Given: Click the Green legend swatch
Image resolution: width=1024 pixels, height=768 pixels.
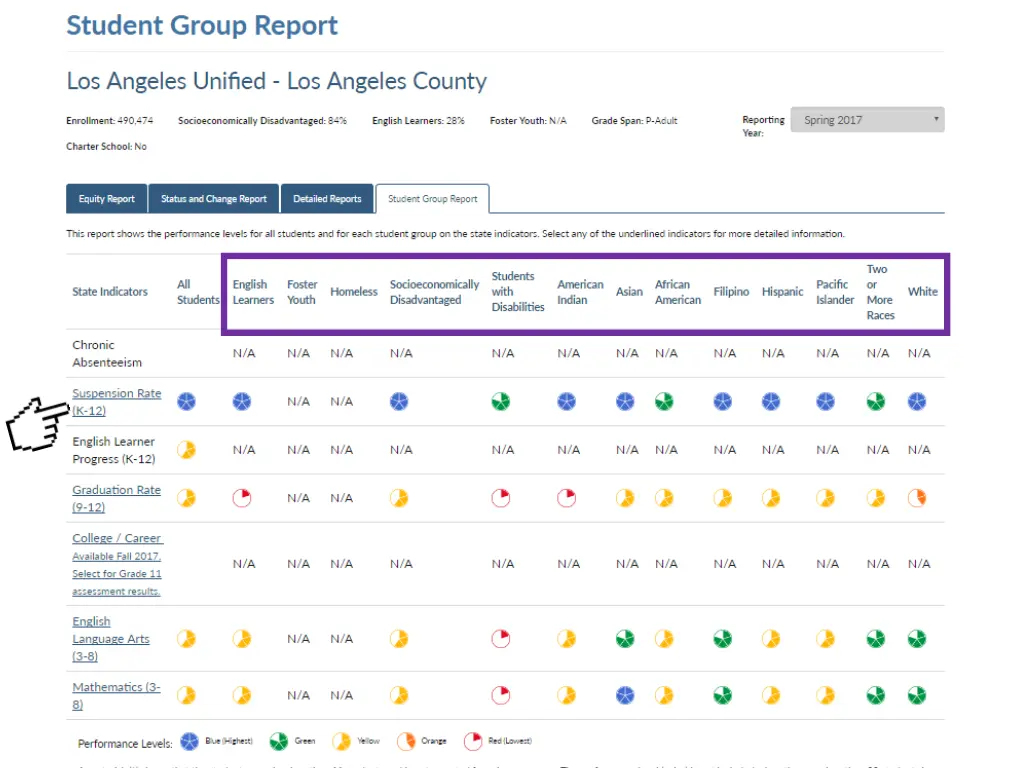Looking at the screenshot, I should coord(279,741).
